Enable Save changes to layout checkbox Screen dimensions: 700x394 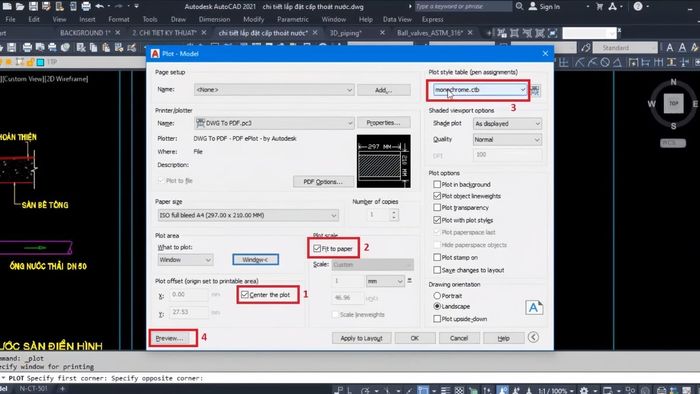pyautogui.click(x=437, y=270)
